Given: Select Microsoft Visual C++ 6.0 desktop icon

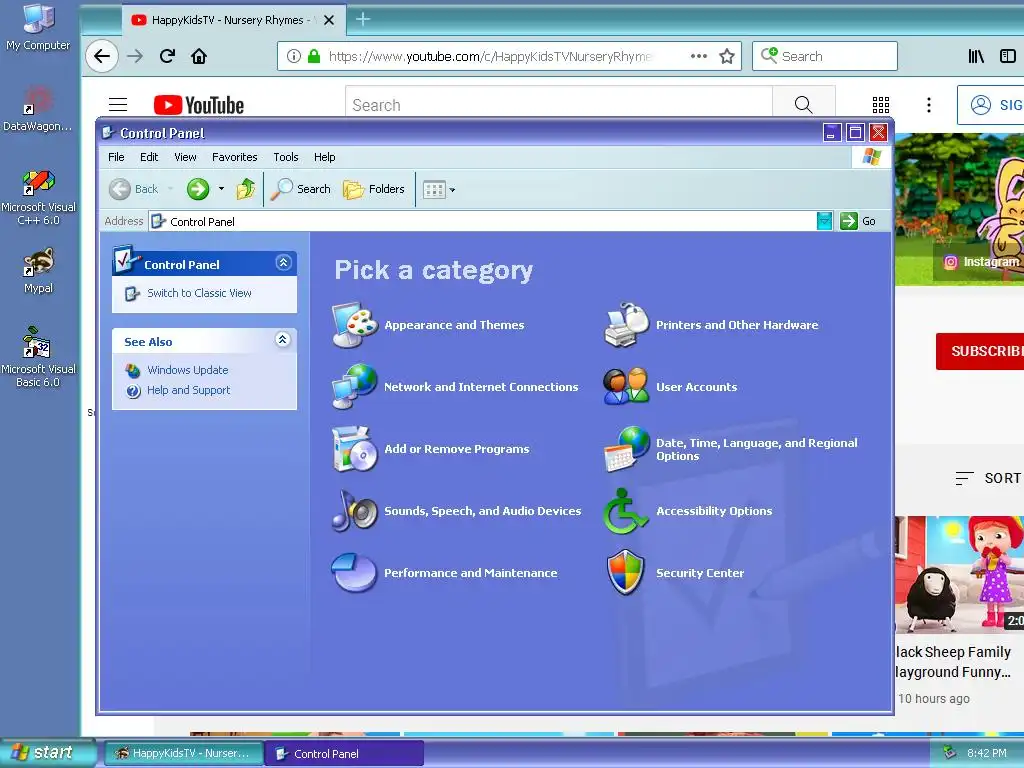Looking at the screenshot, I should [x=39, y=197].
